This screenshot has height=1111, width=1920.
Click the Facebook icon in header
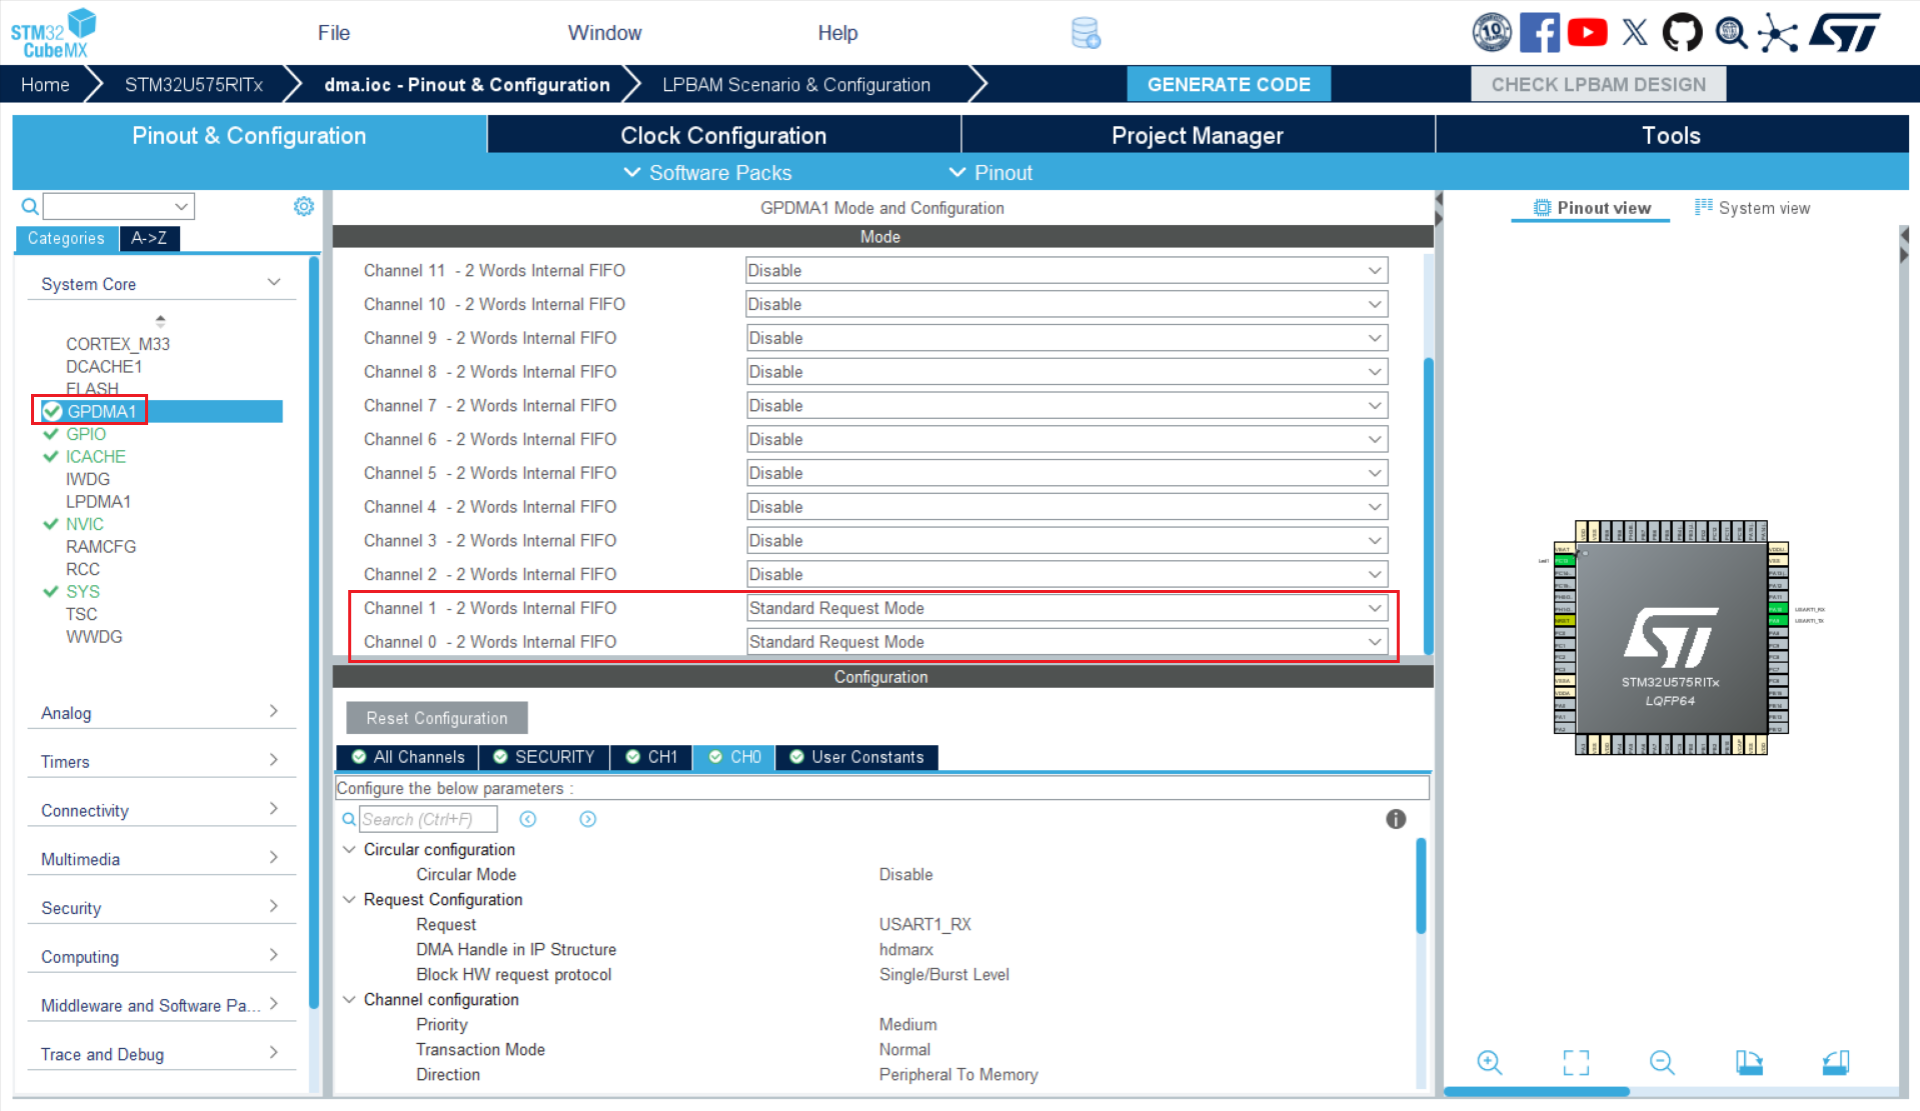1539,33
